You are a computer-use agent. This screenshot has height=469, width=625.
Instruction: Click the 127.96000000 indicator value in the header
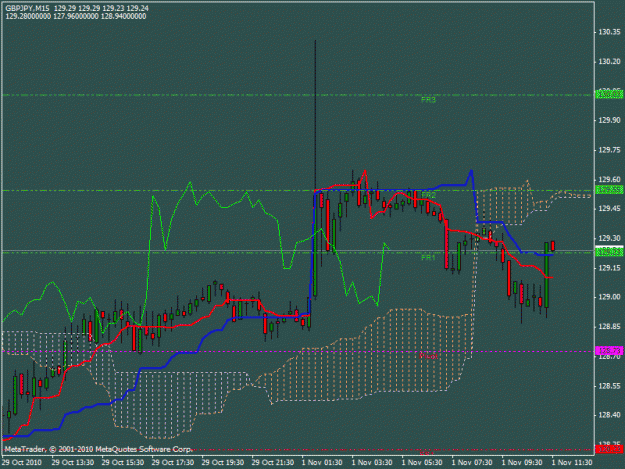76,16
